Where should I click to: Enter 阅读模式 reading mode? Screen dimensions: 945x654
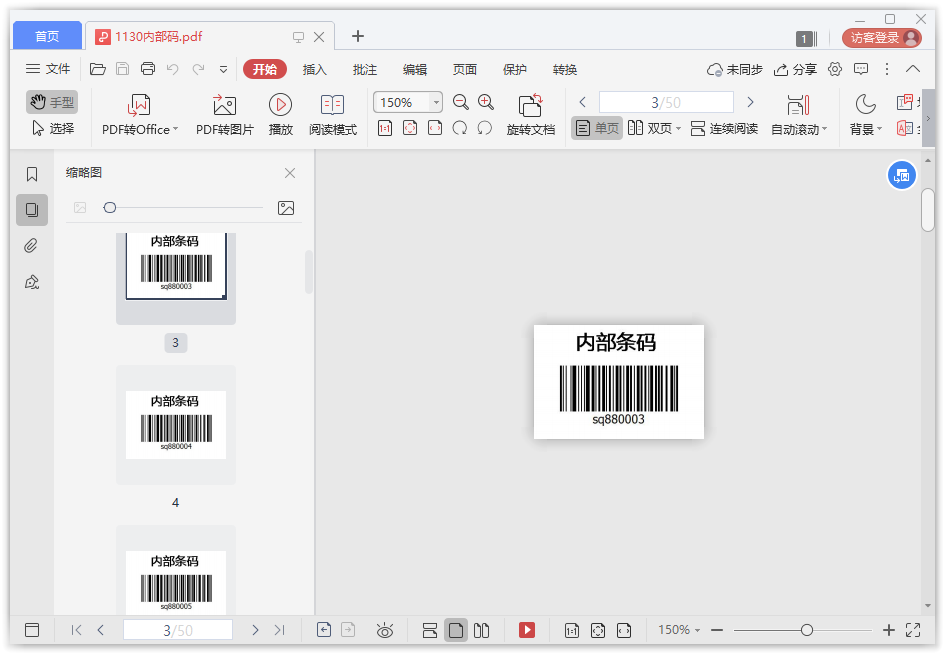point(333,115)
